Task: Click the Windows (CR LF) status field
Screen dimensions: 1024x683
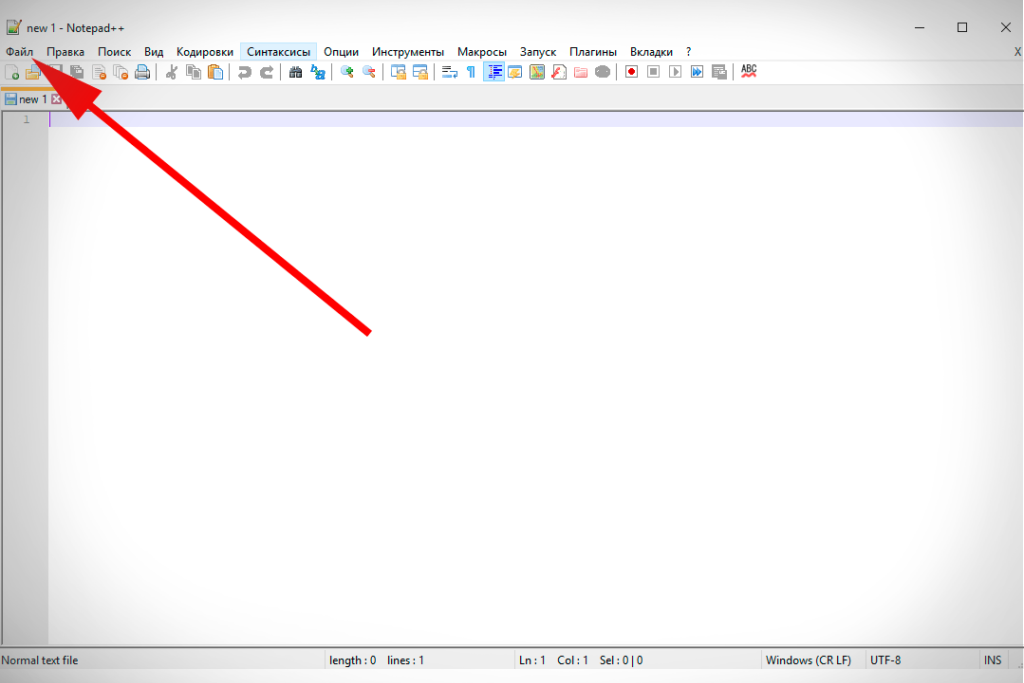Action: pos(808,660)
